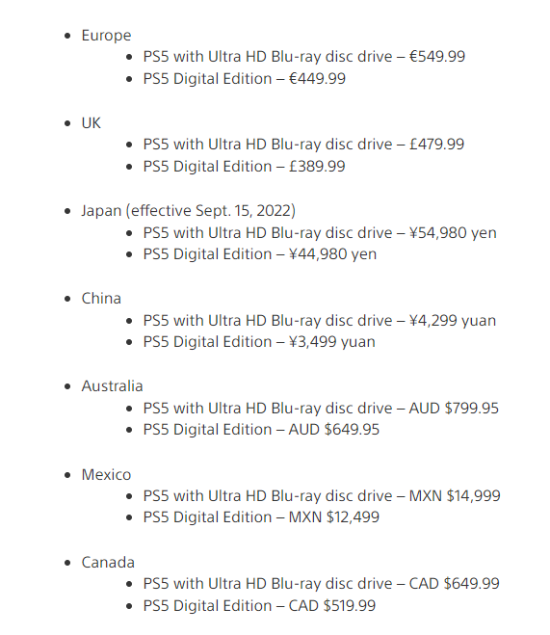Click the China region heading

click(x=101, y=298)
